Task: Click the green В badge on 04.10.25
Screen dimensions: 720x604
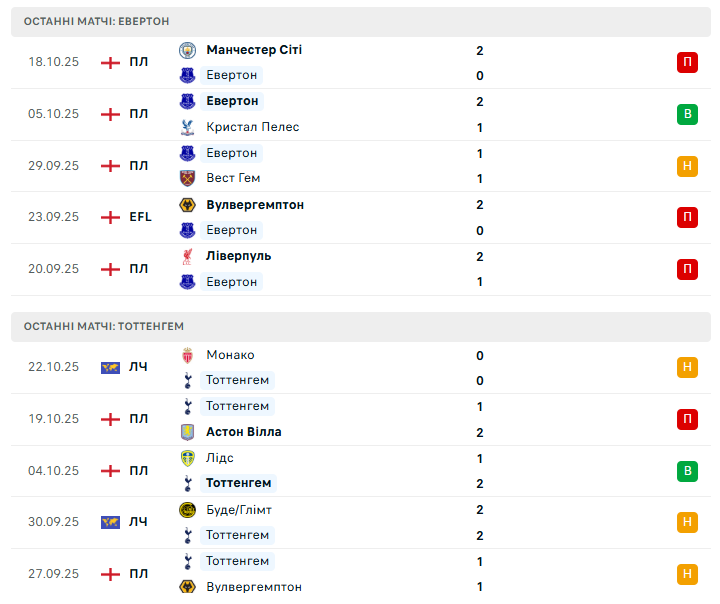Action: [687, 471]
